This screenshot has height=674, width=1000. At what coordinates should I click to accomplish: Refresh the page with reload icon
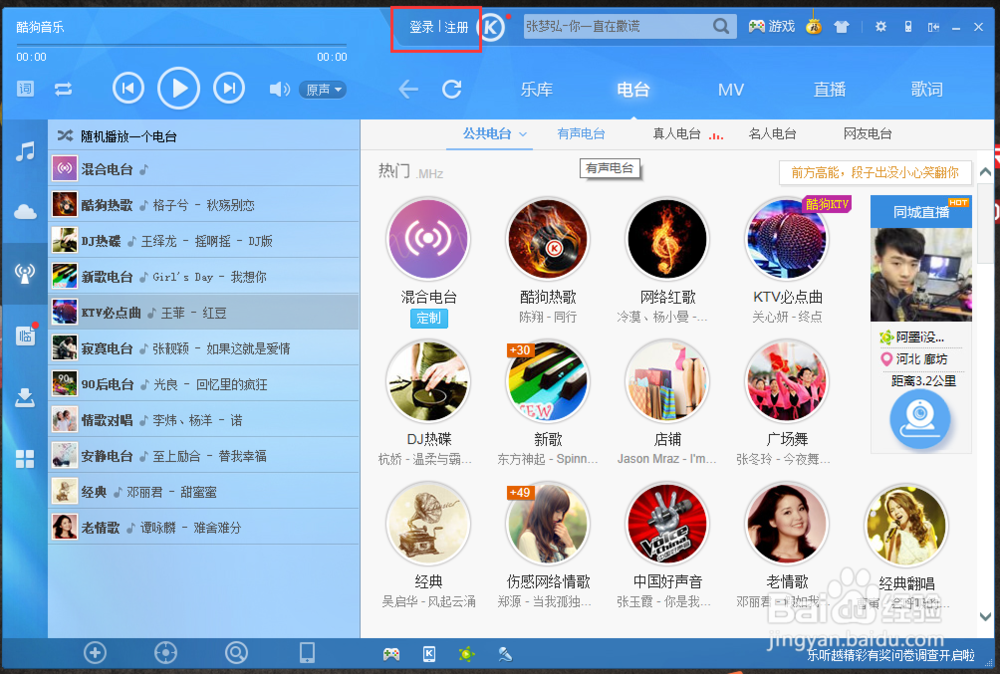(x=452, y=89)
